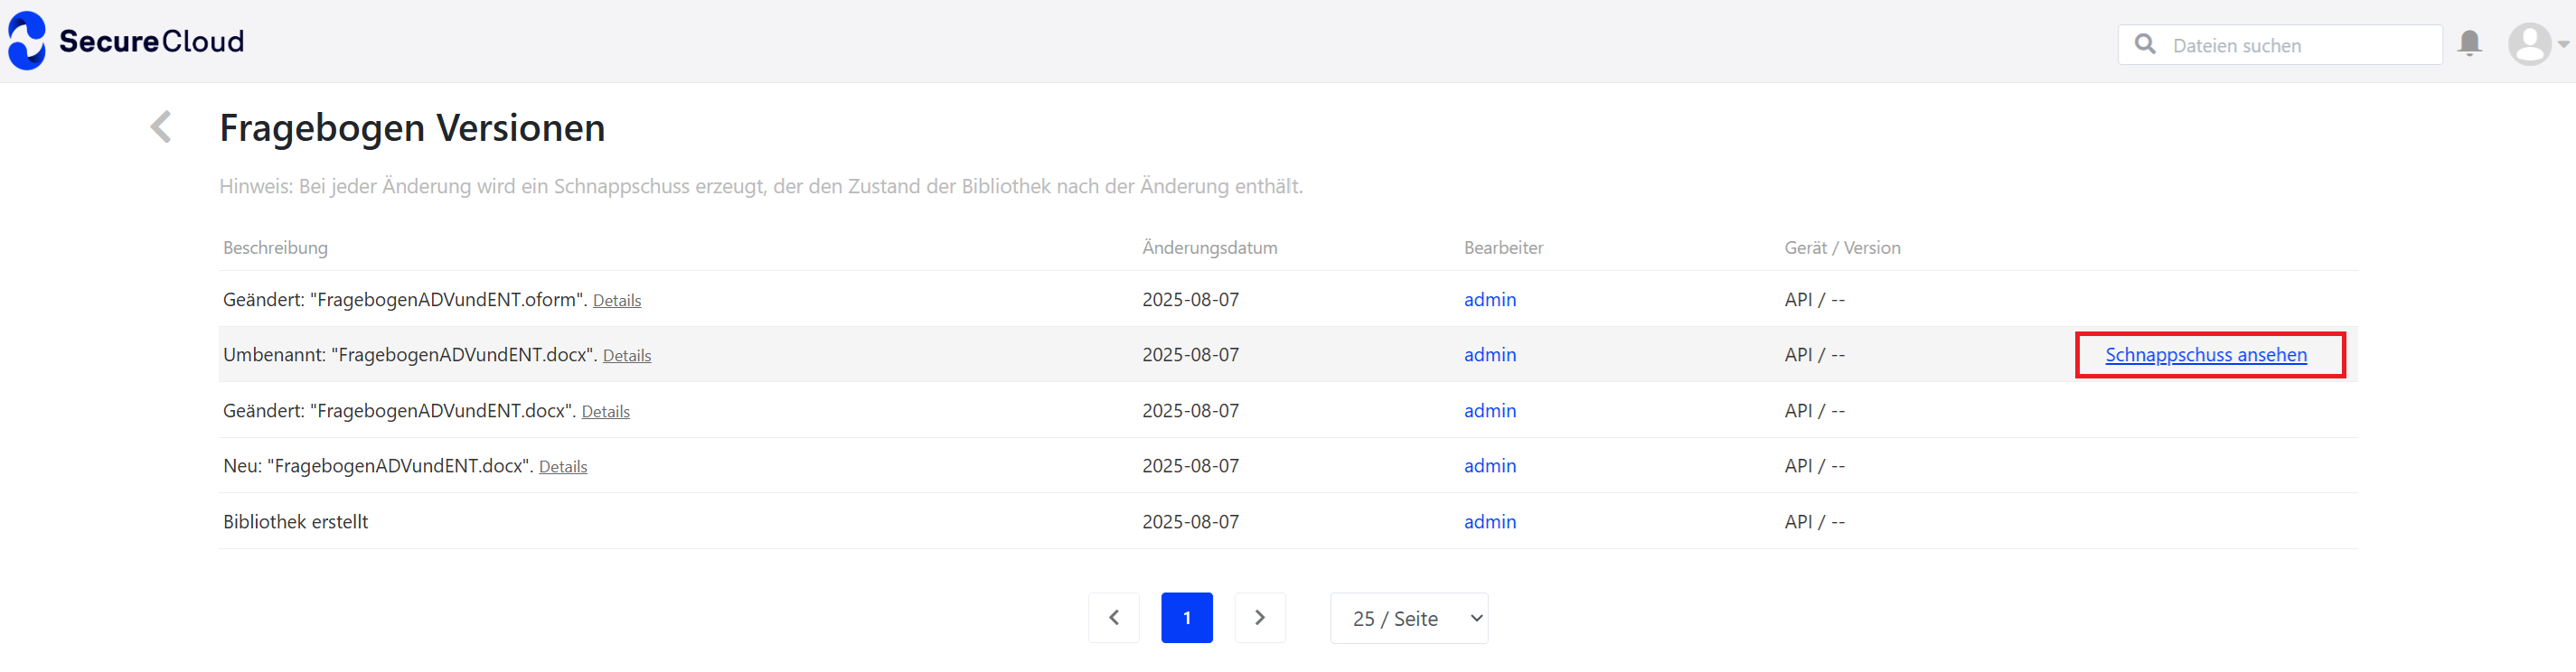Viewport: 2576px width, 672px height.
Task: Click the Hinweis snapshot note text
Action: click(760, 187)
